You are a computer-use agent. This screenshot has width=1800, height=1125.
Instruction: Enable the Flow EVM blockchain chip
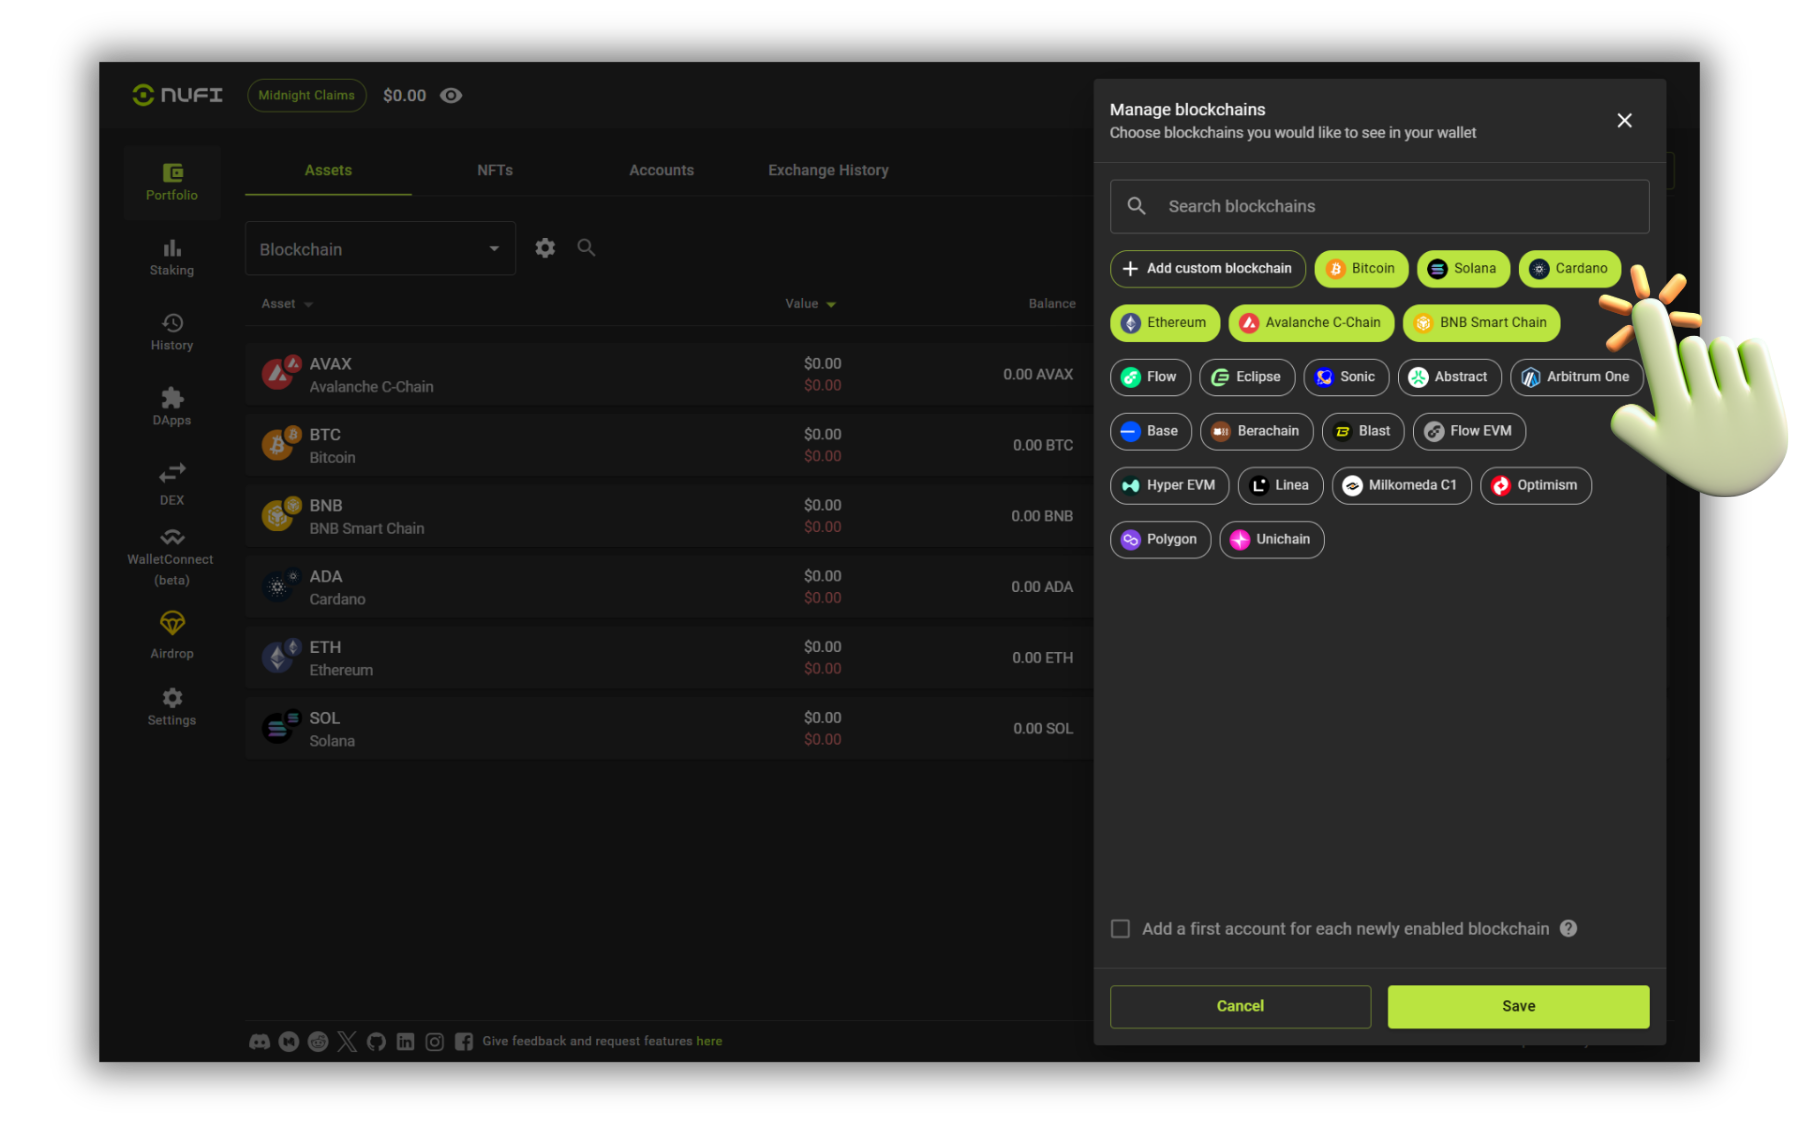click(x=1469, y=431)
